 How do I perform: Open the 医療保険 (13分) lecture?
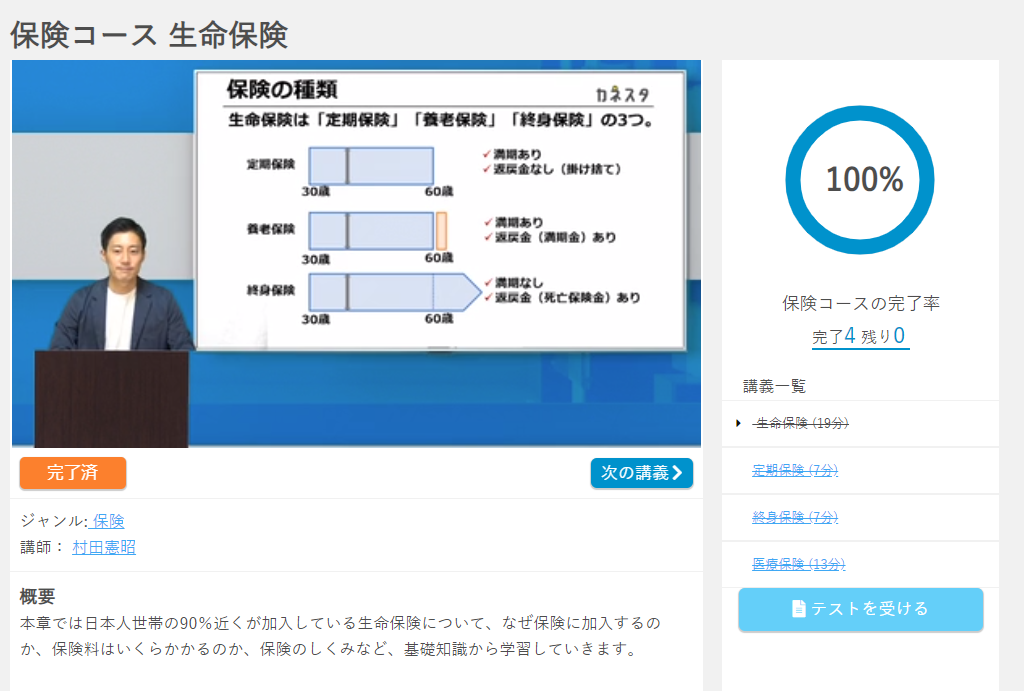(x=798, y=565)
